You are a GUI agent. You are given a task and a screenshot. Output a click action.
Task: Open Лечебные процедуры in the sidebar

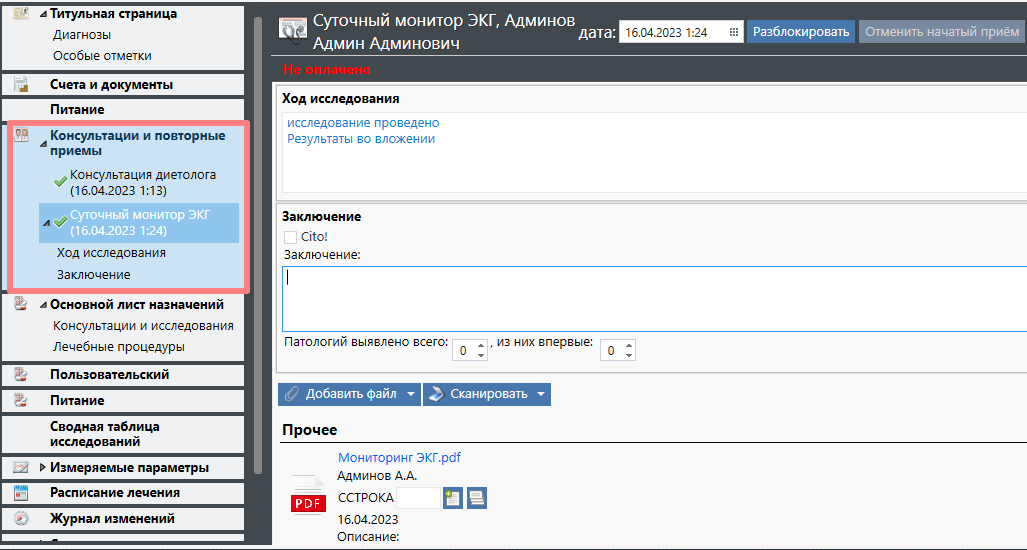[118, 347]
